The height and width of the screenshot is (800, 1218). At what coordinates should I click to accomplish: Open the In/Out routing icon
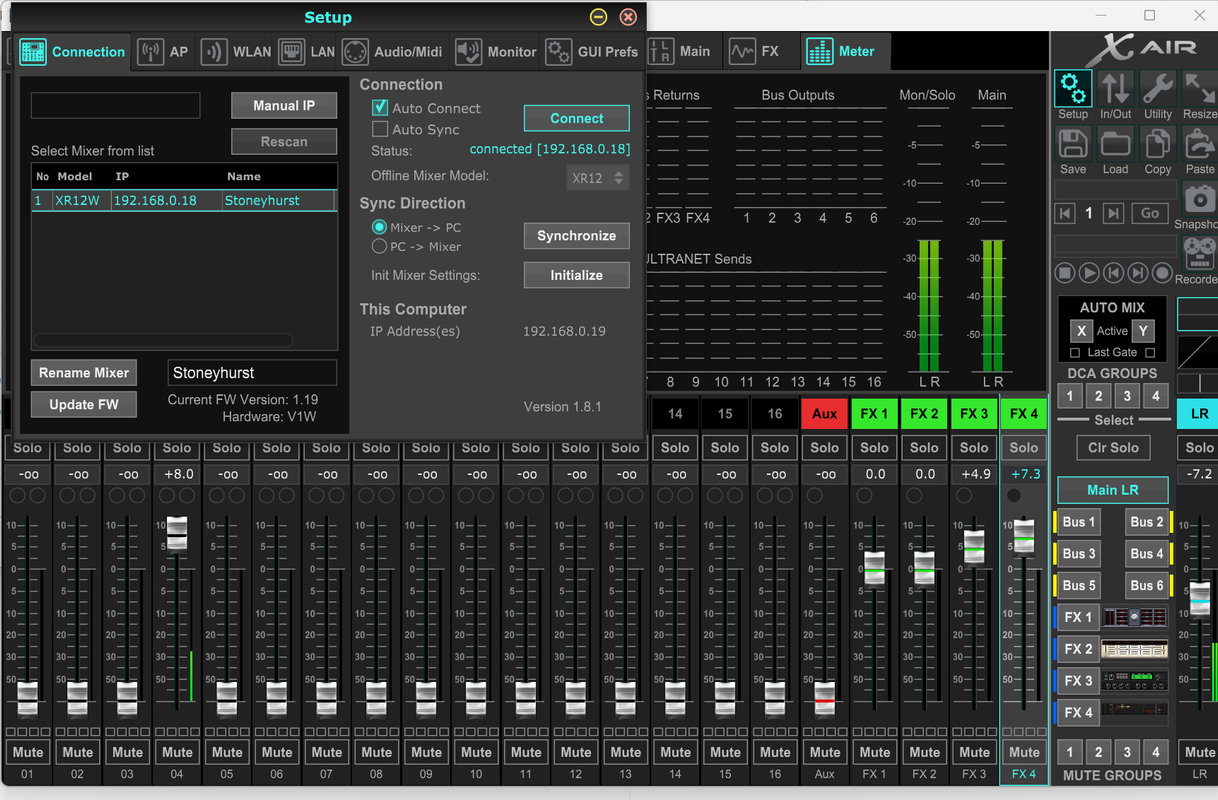pyautogui.click(x=1115, y=89)
